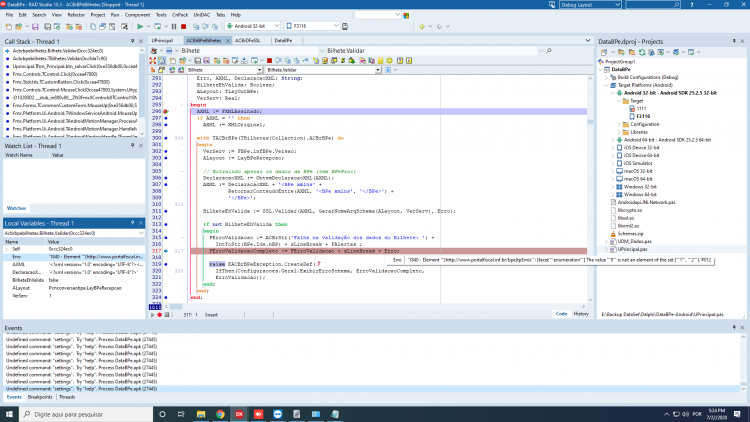Switch to the Breakpoints tab
This screenshot has width=750, height=422.
tap(40, 397)
